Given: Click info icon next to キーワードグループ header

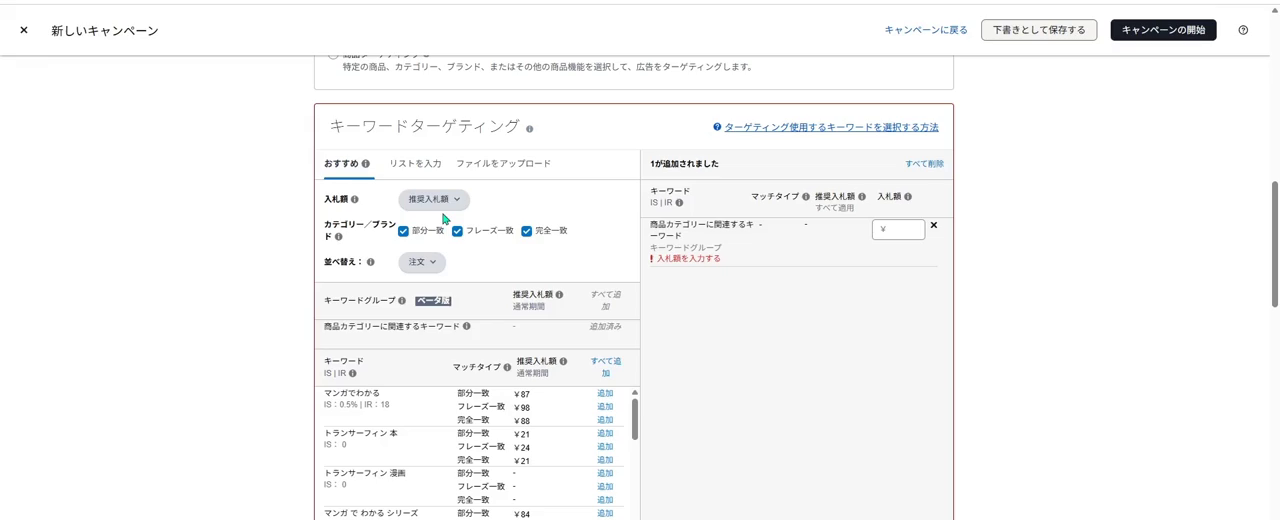Looking at the screenshot, I should pyautogui.click(x=402, y=301).
